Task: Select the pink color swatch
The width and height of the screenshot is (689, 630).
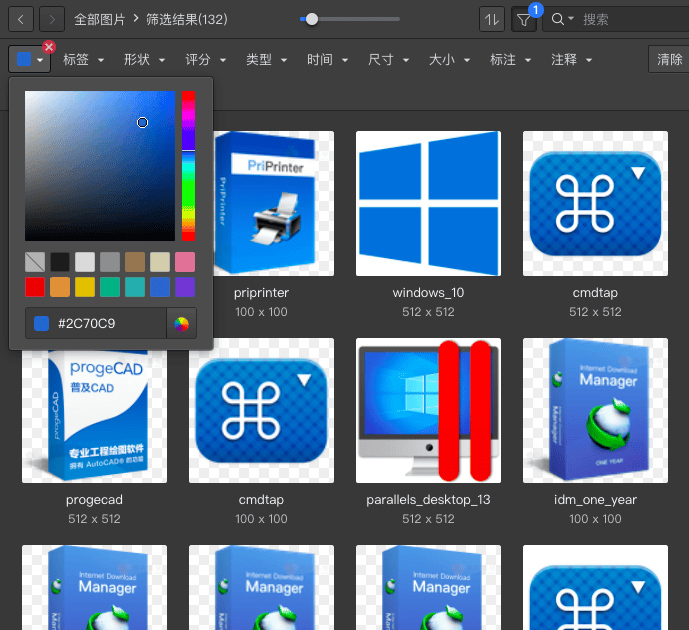Action: 185,262
